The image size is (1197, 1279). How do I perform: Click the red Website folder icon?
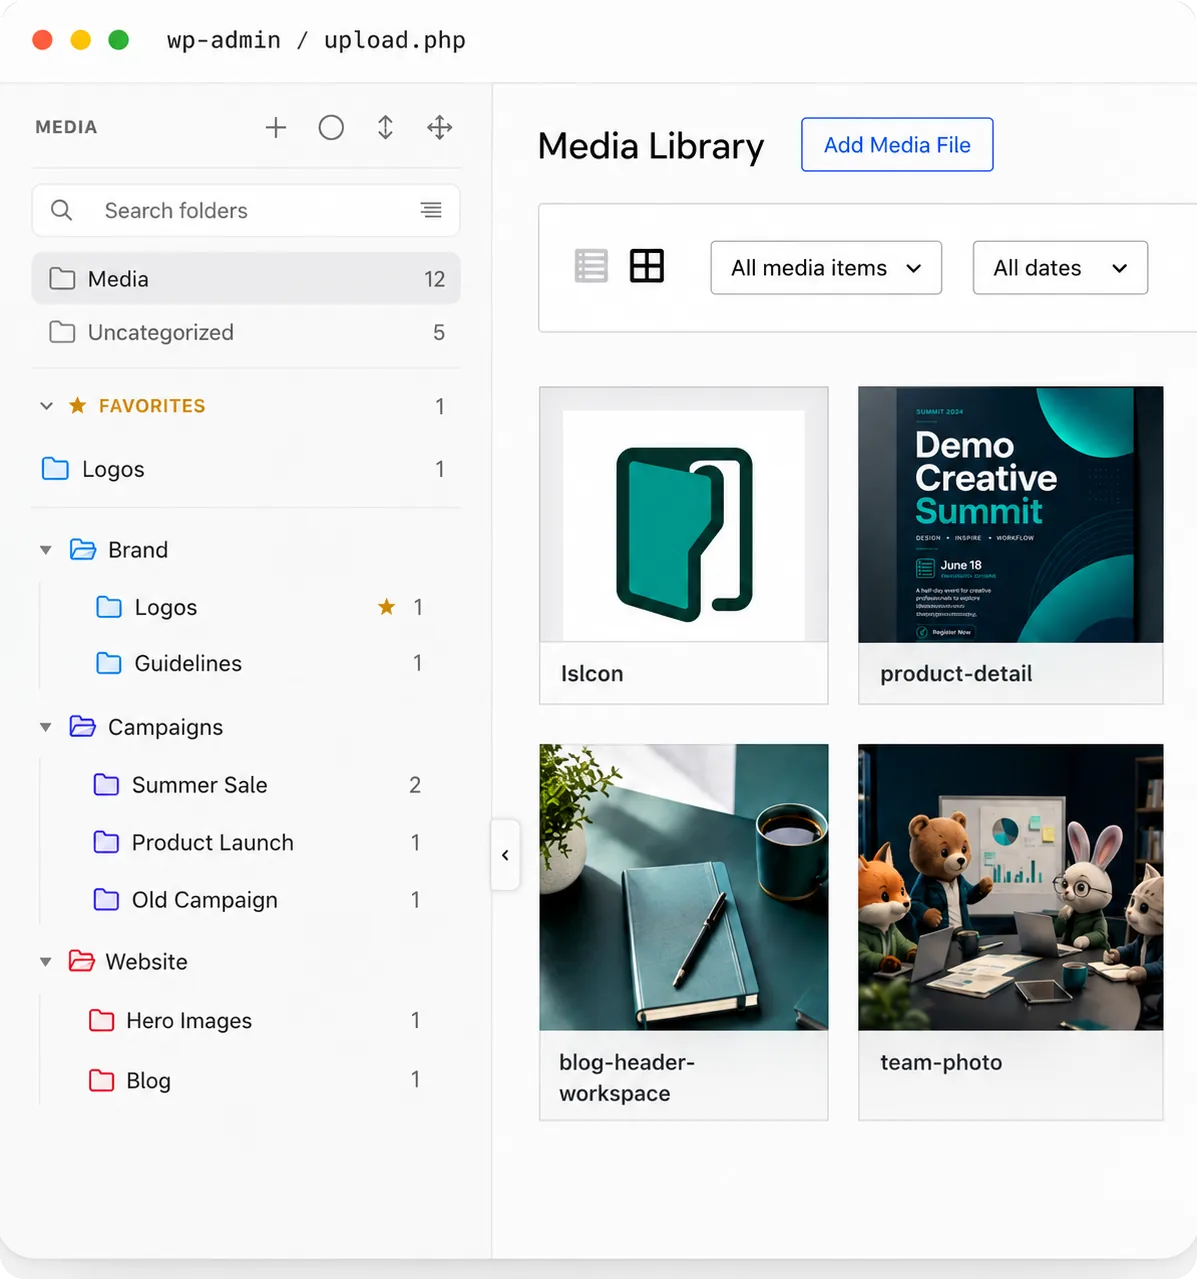coord(82,961)
